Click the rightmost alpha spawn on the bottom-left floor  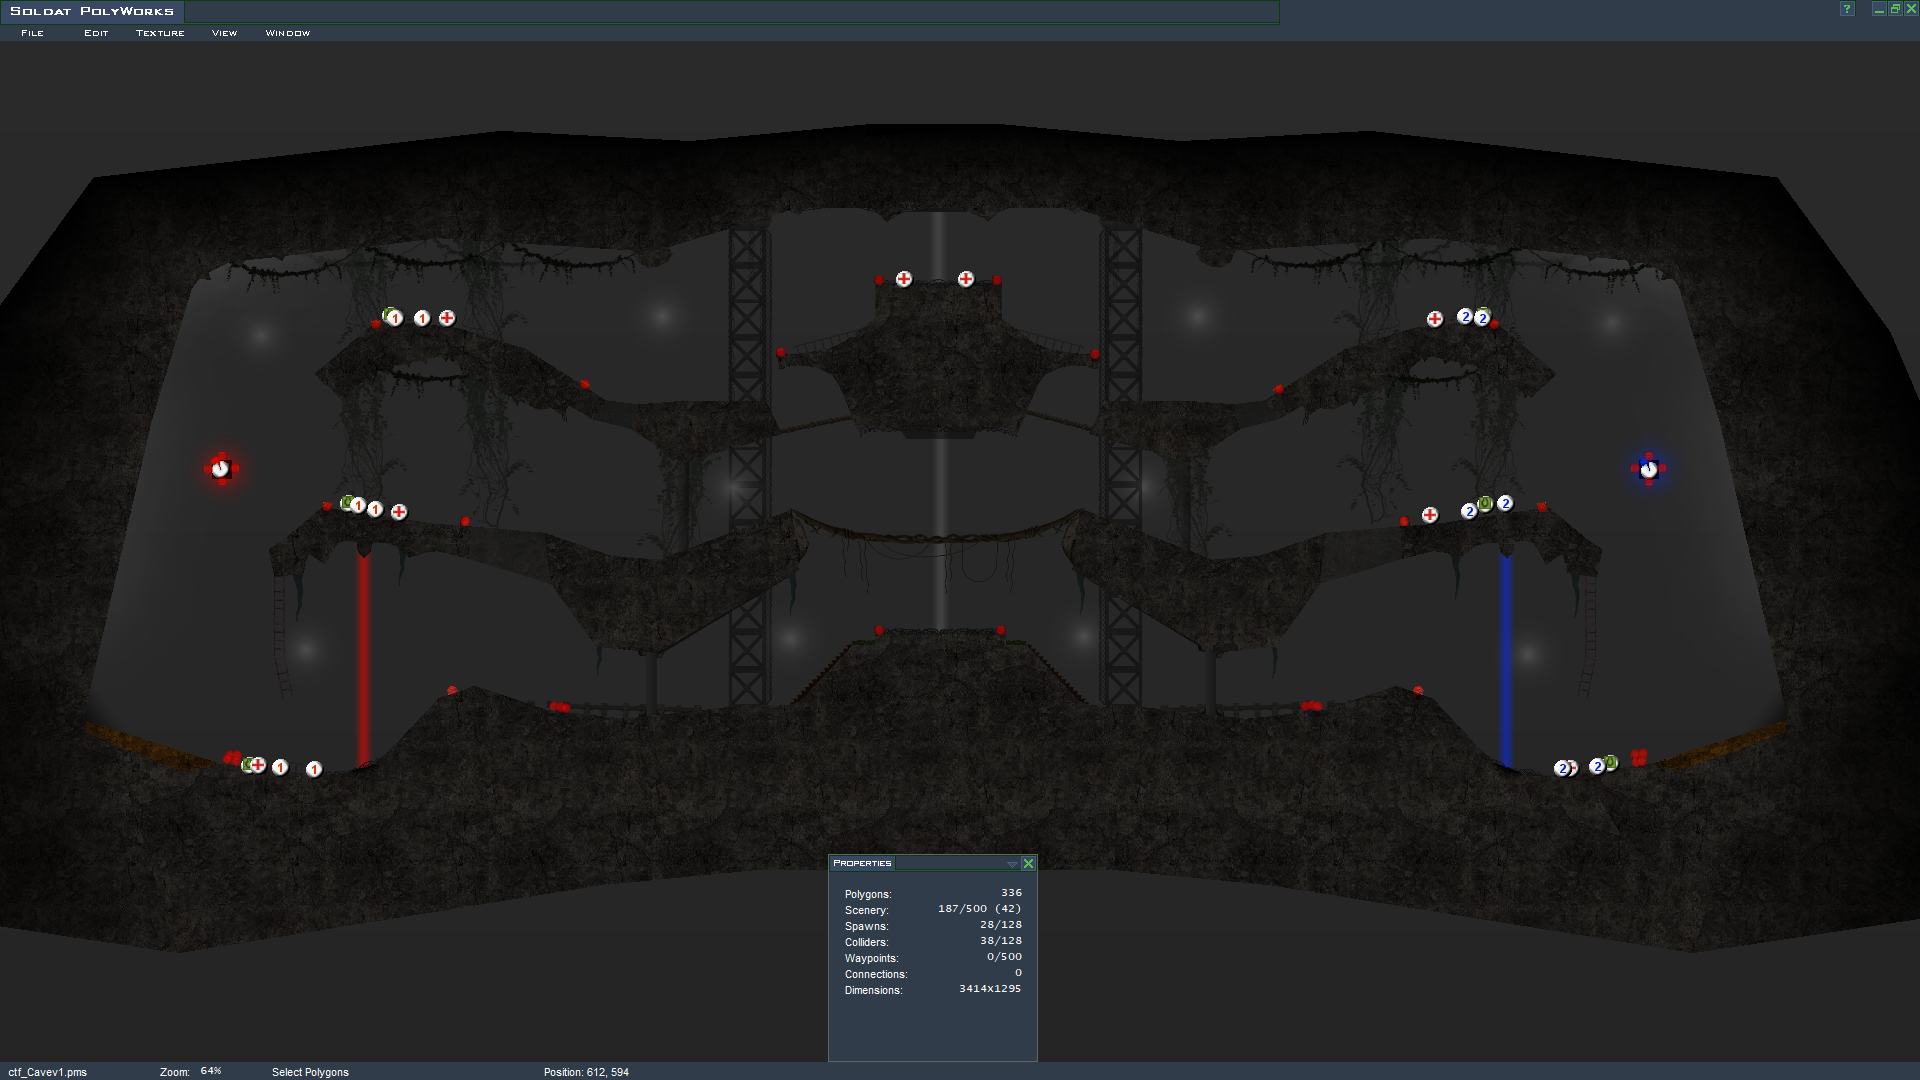pos(314,769)
